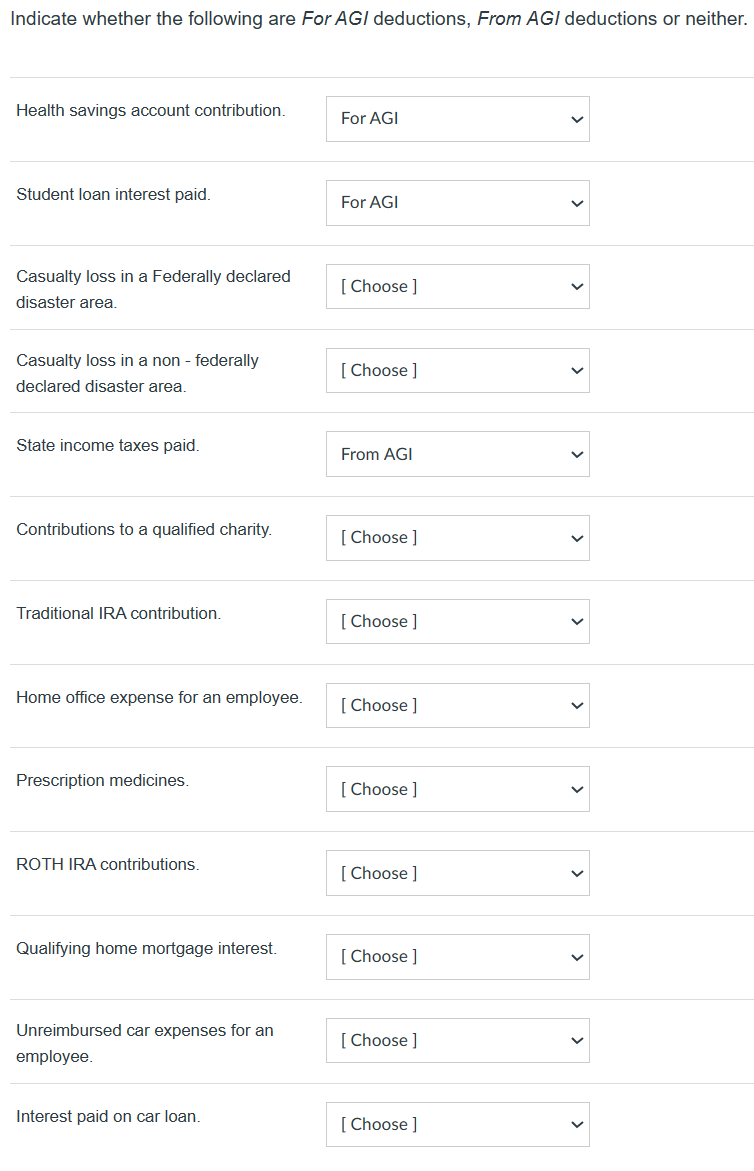This screenshot has width=754, height=1171.
Task: Open the car loan interest dropdown
Action: 457,1124
